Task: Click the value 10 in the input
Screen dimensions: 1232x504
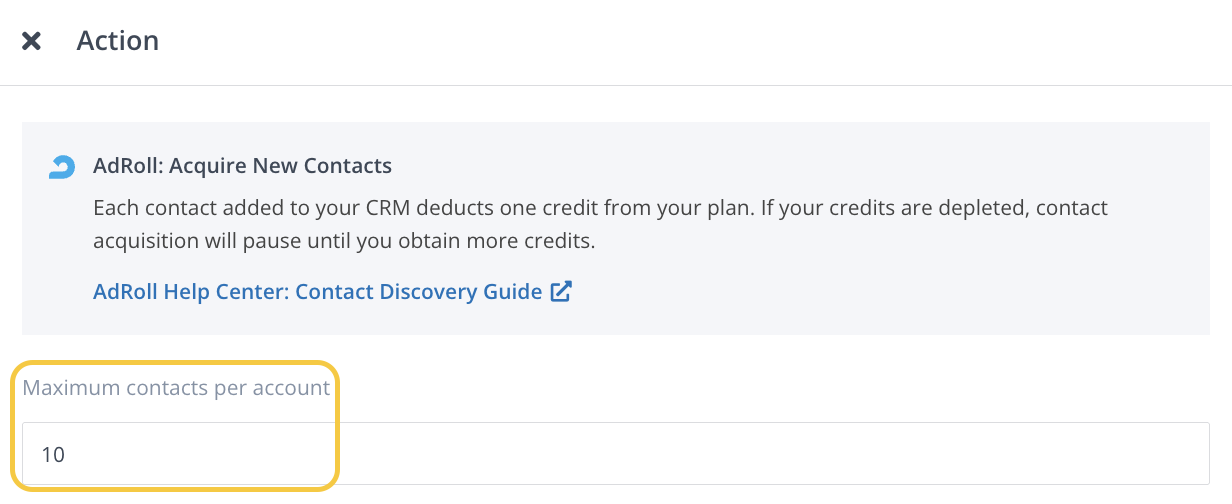Action: click(53, 454)
